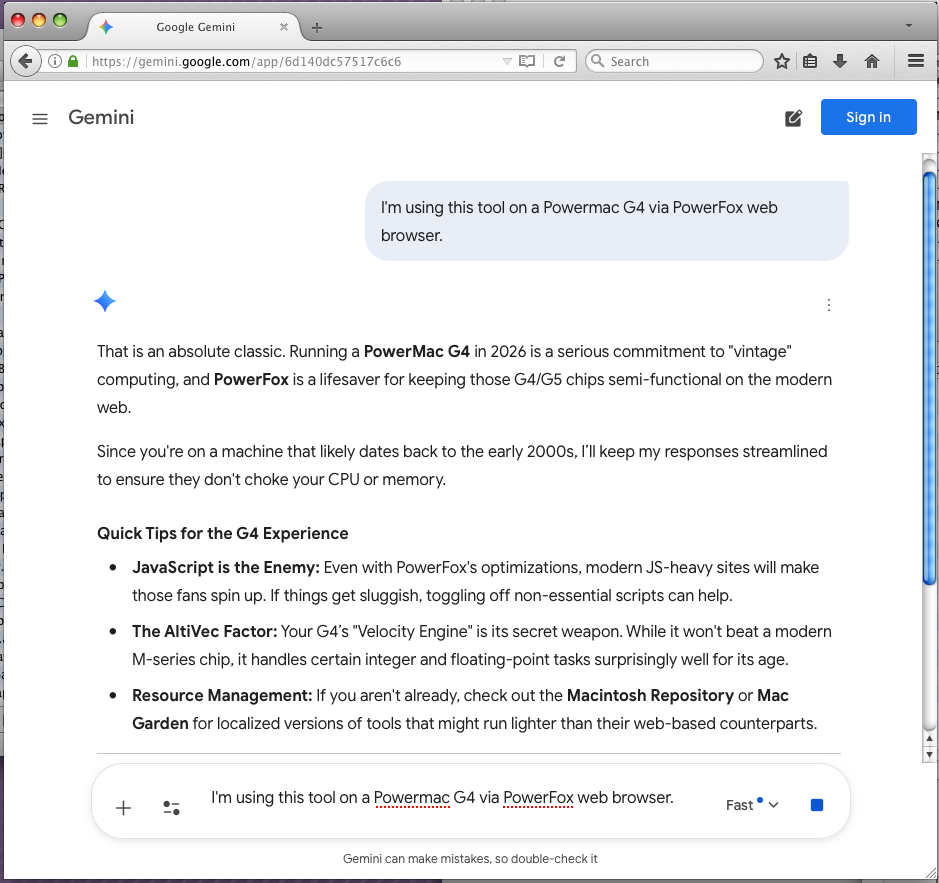
Task: Stop the response with the blue square
Action: (817, 805)
